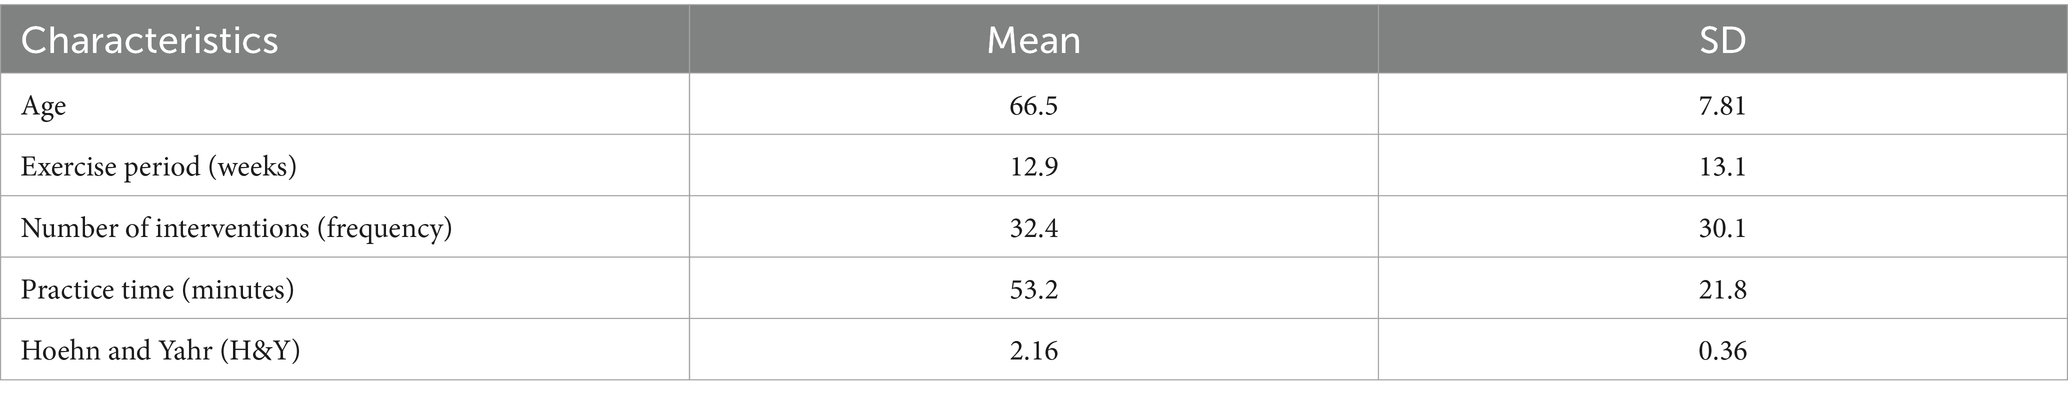The width and height of the screenshot is (2068, 398).
Task: Click the H&Y mean value 2.16
Action: click(1033, 352)
